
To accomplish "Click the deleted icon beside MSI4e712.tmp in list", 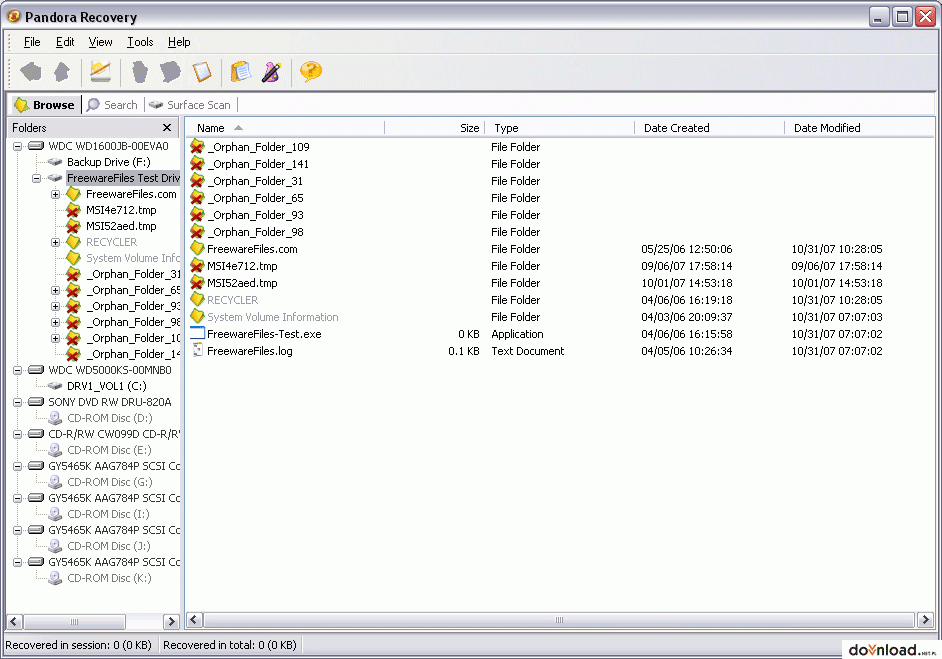I will [x=197, y=266].
